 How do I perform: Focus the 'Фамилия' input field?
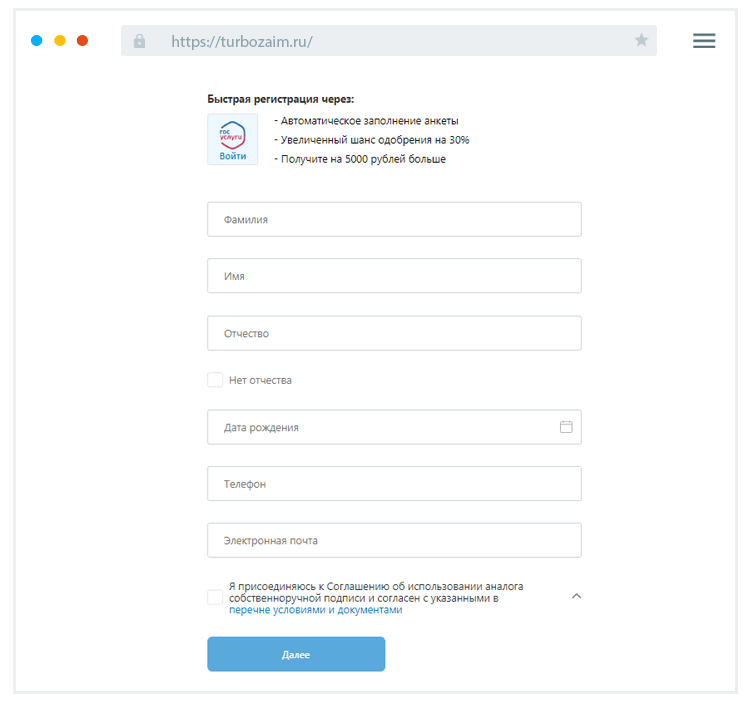click(x=394, y=220)
